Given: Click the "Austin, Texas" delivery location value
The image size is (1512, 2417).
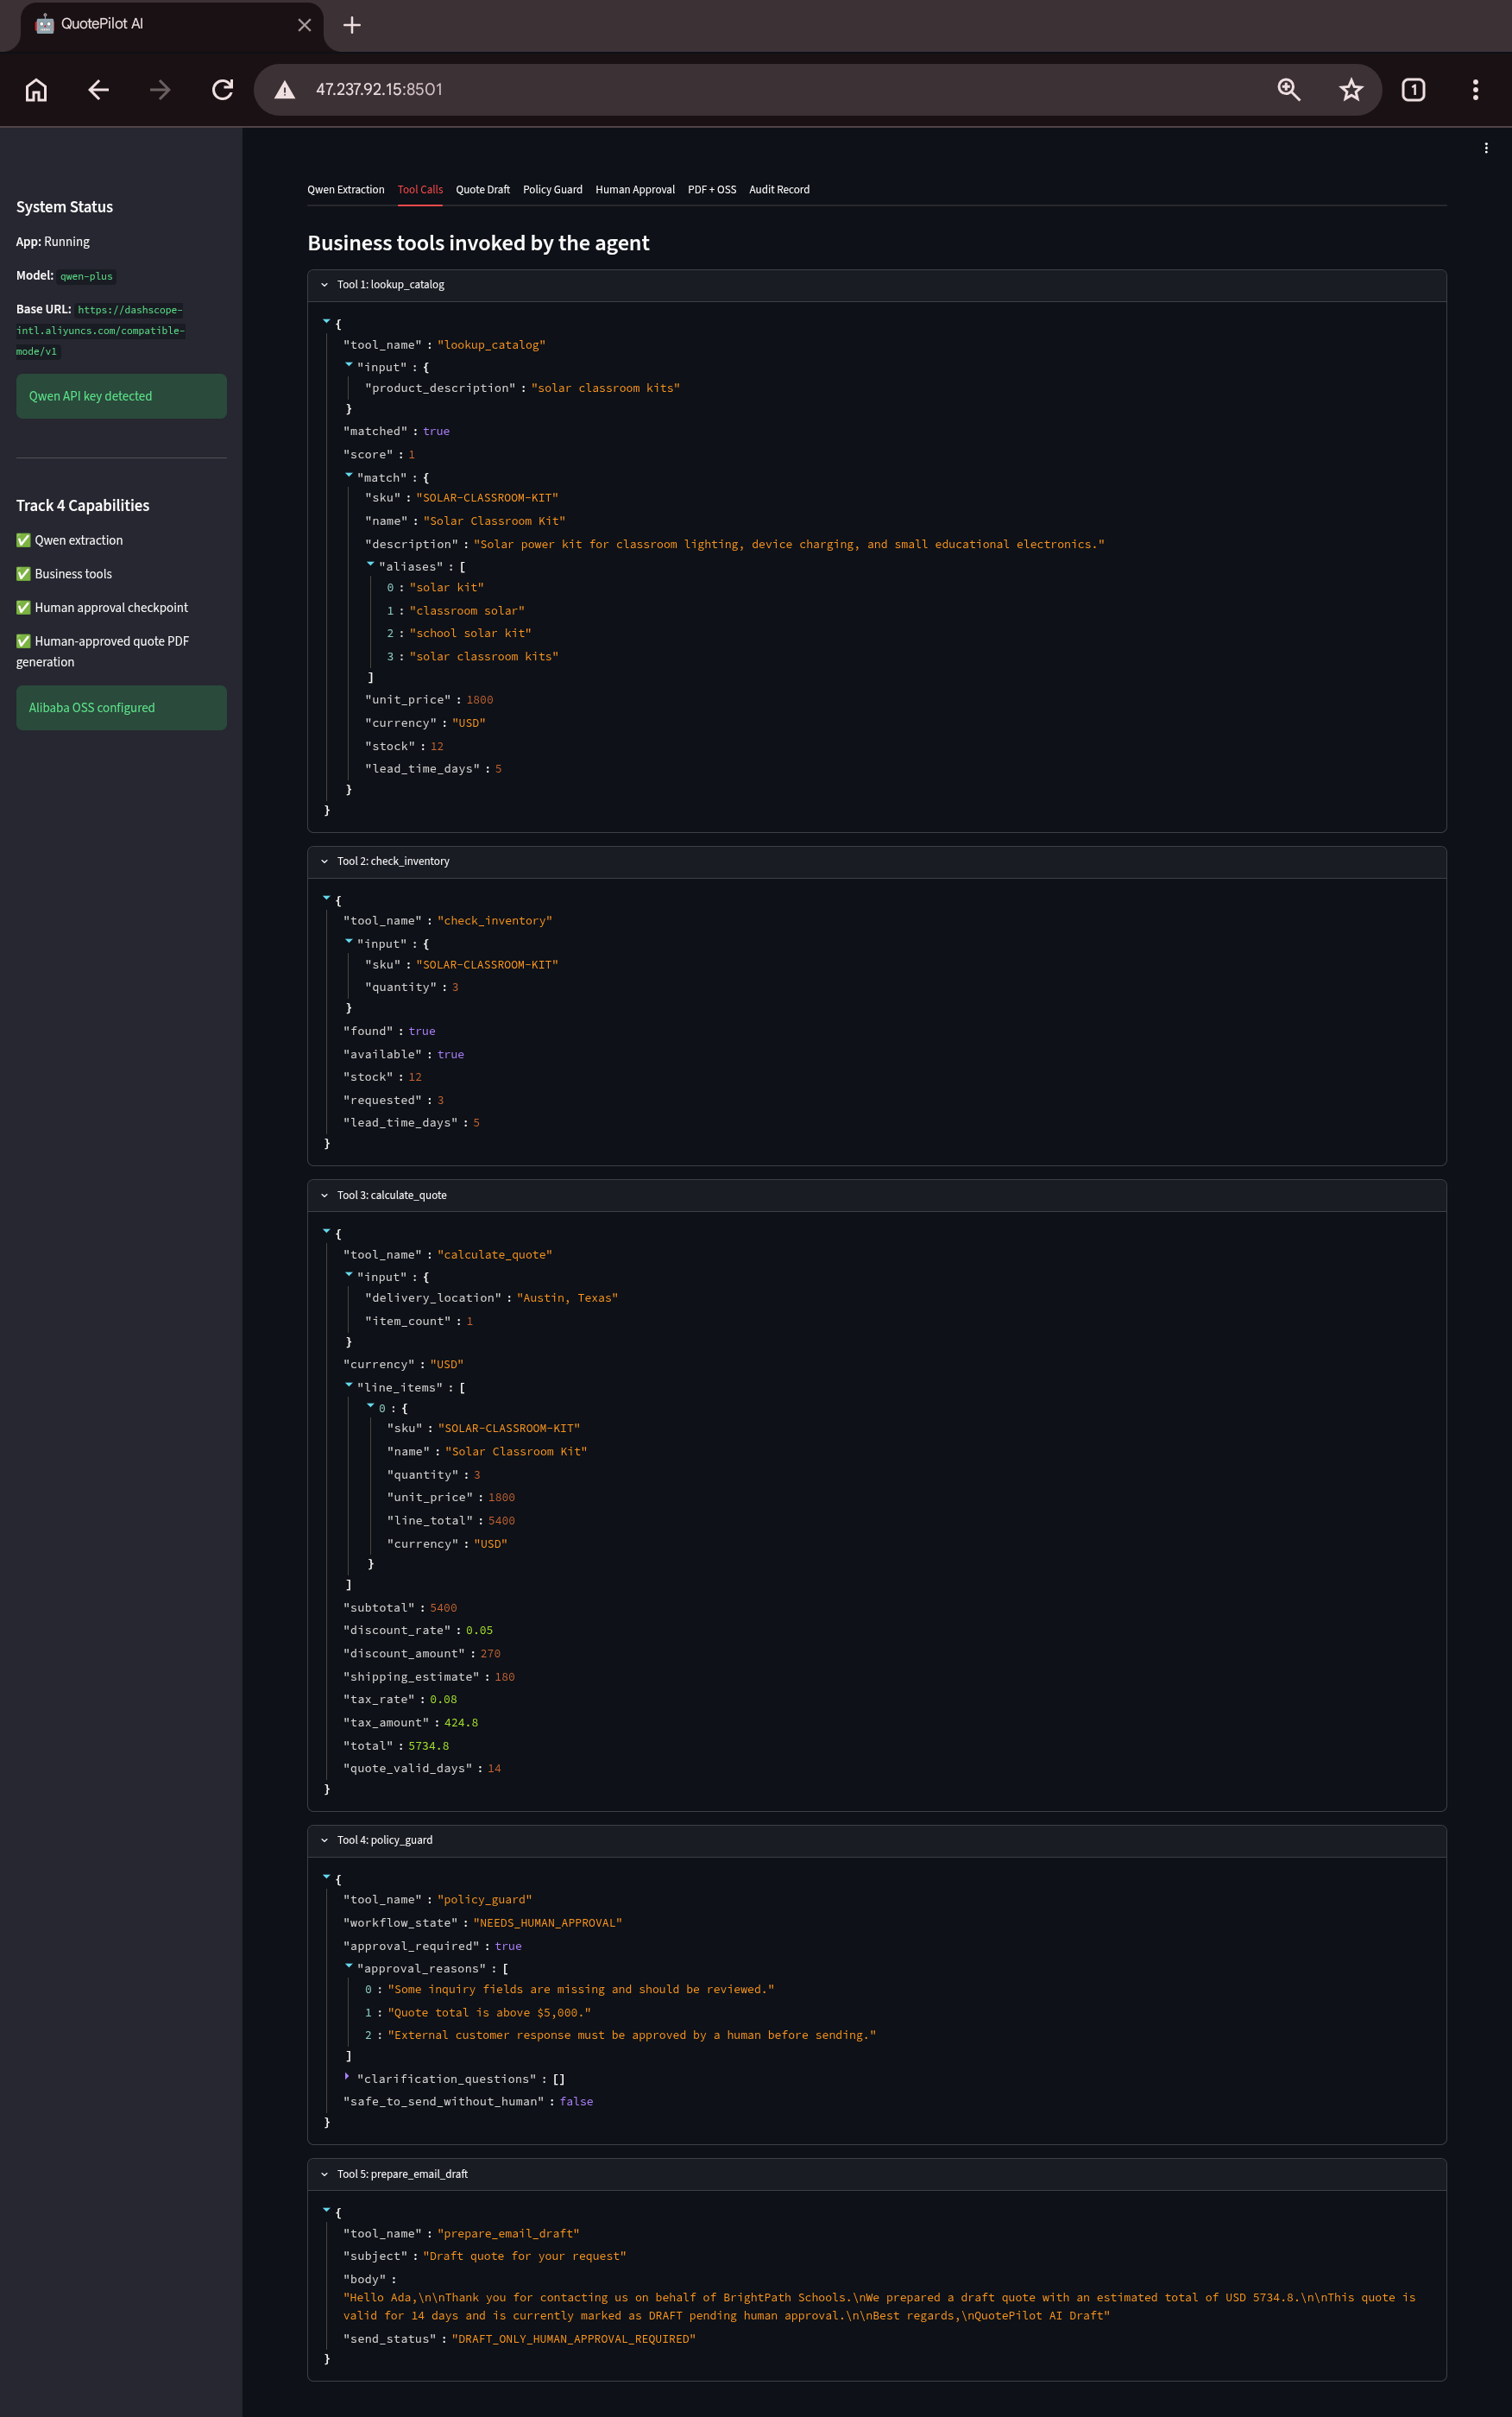Looking at the screenshot, I should click(567, 1298).
